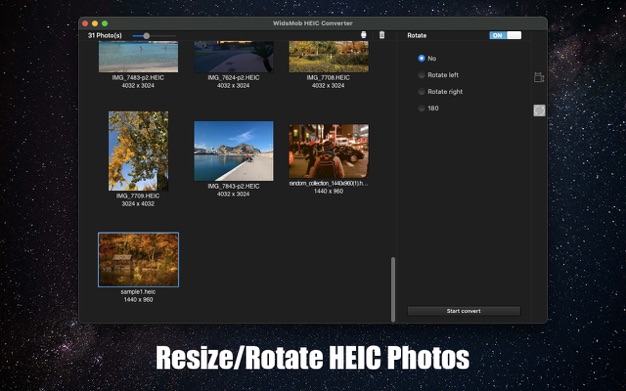This screenshot has height=391, width=626.
Task: Click the green zoom window button
Action: (x=105, y=24)
